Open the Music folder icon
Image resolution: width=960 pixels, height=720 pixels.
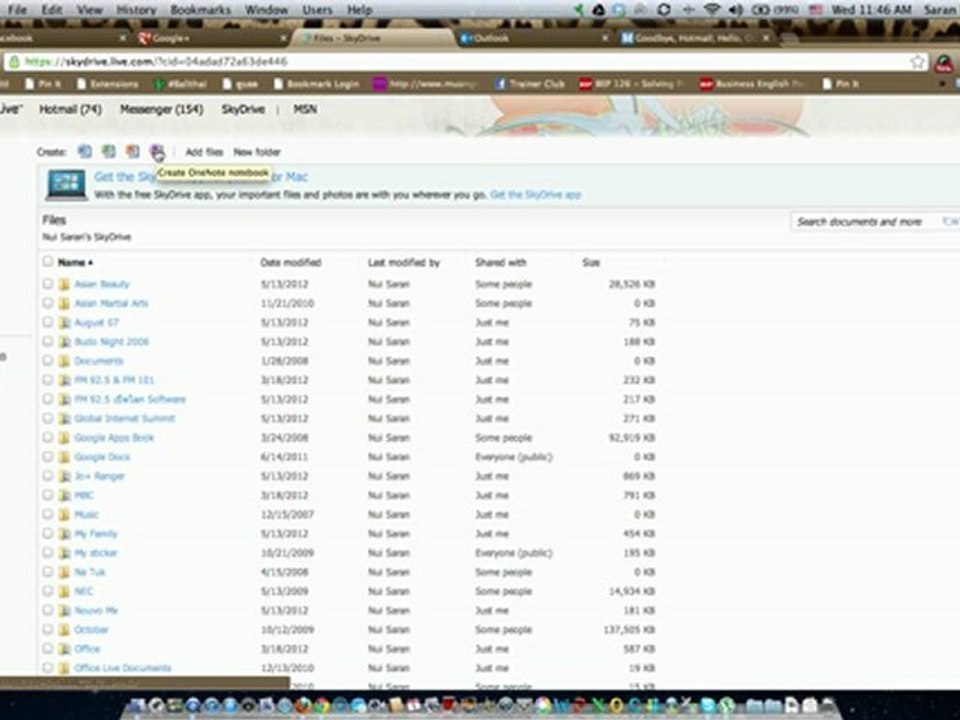point(64,515)
